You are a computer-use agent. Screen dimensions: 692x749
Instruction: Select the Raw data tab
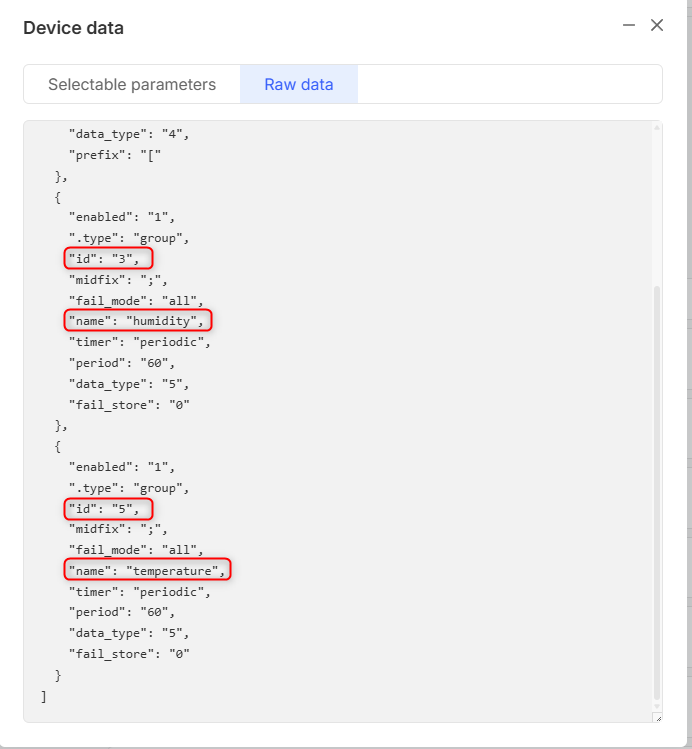299,84
